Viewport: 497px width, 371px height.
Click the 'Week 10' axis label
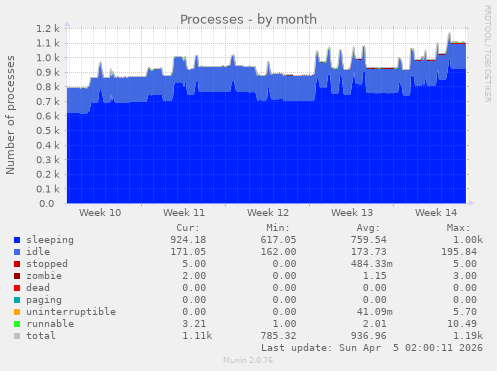pos(100,213)
